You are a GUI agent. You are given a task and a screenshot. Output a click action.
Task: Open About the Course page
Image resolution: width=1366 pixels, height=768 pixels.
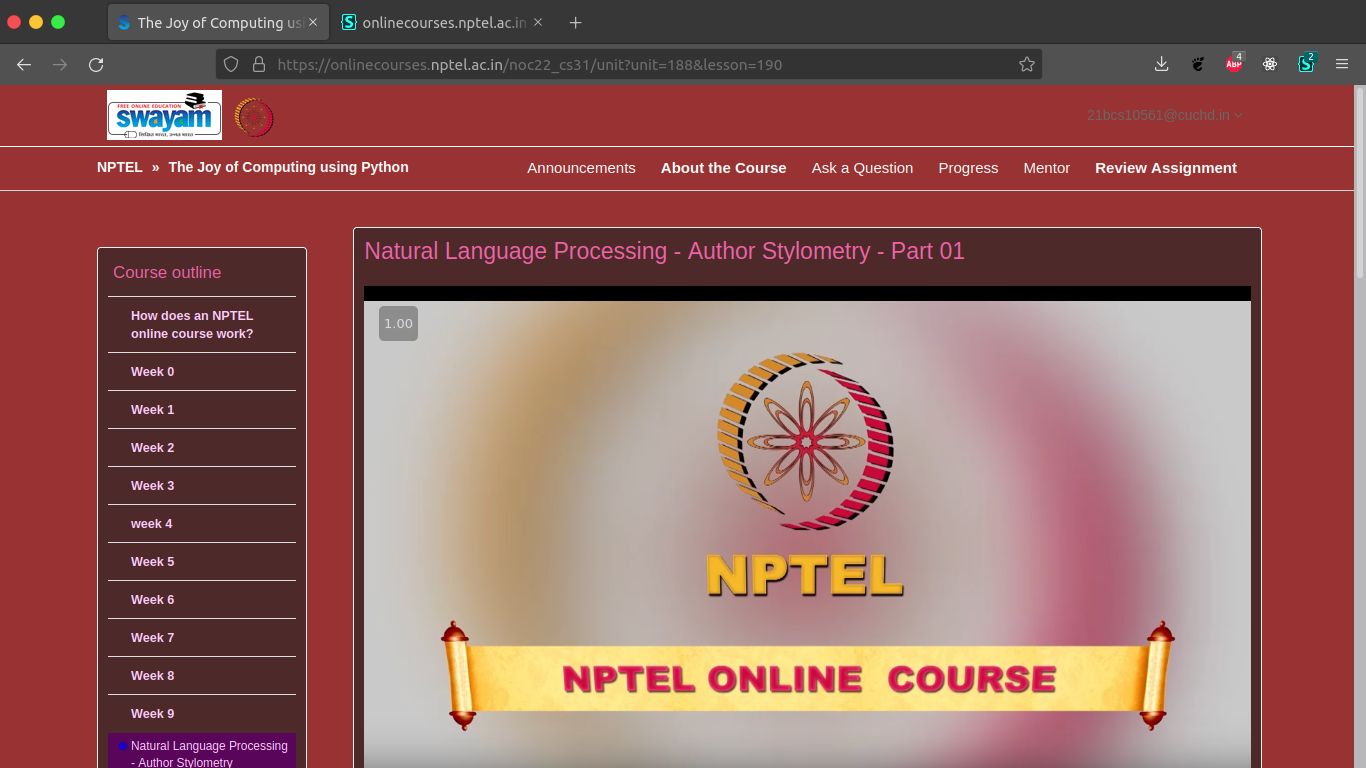[x=723, y=168]
